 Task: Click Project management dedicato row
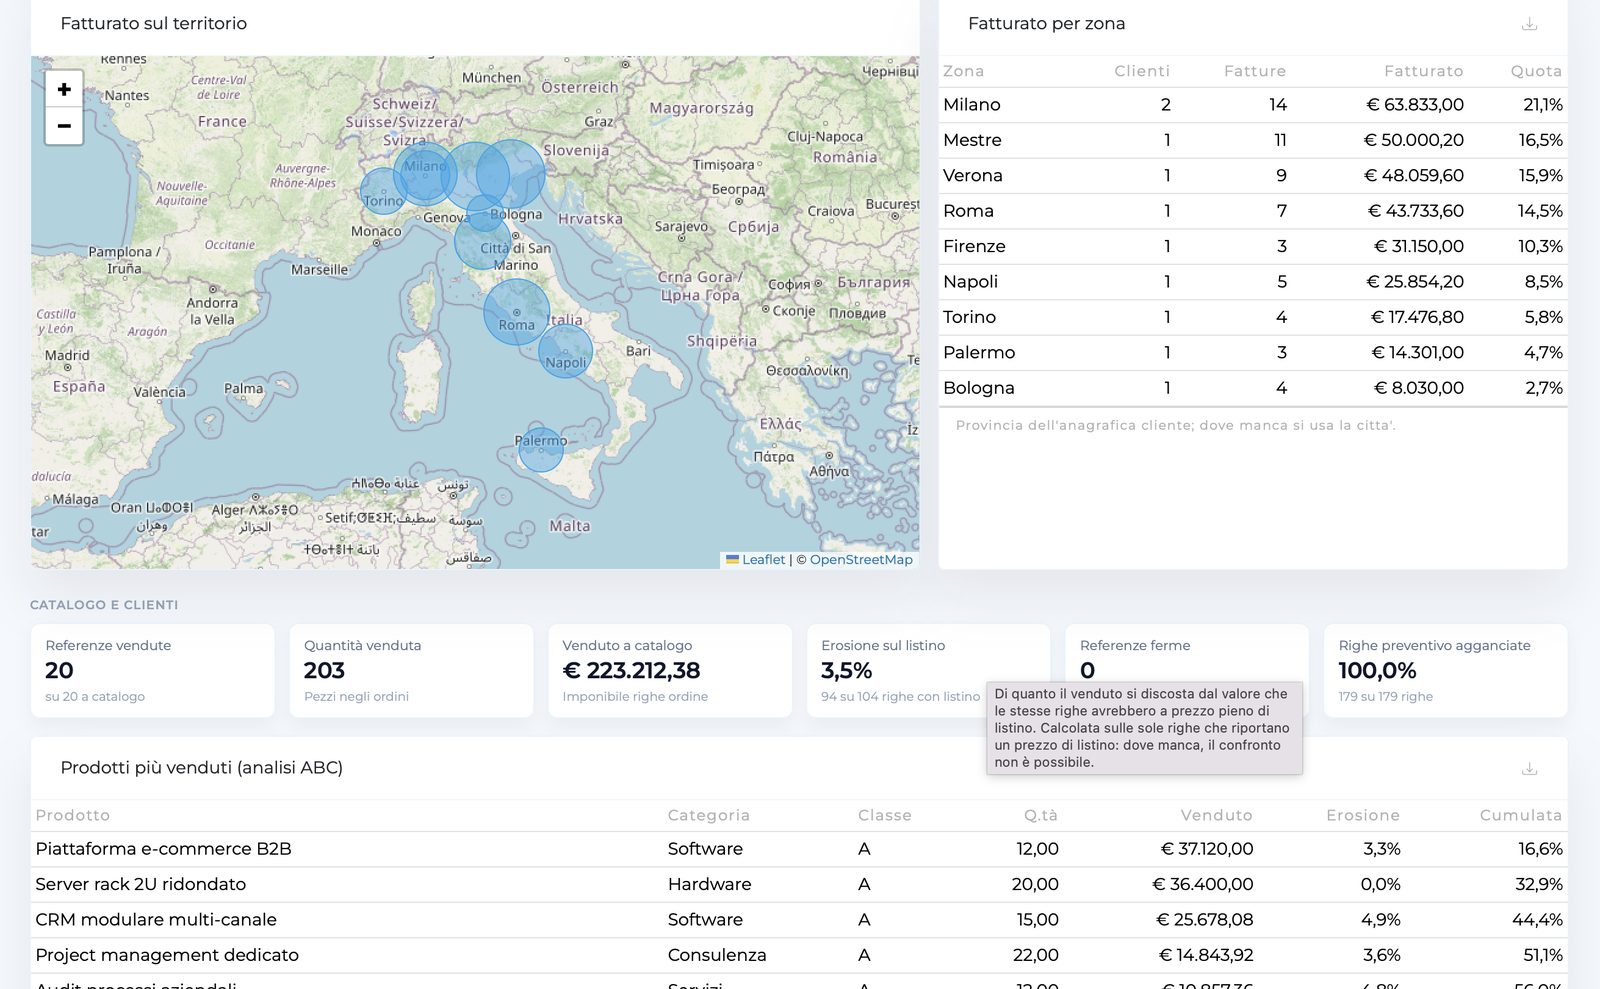pos(799,956)
